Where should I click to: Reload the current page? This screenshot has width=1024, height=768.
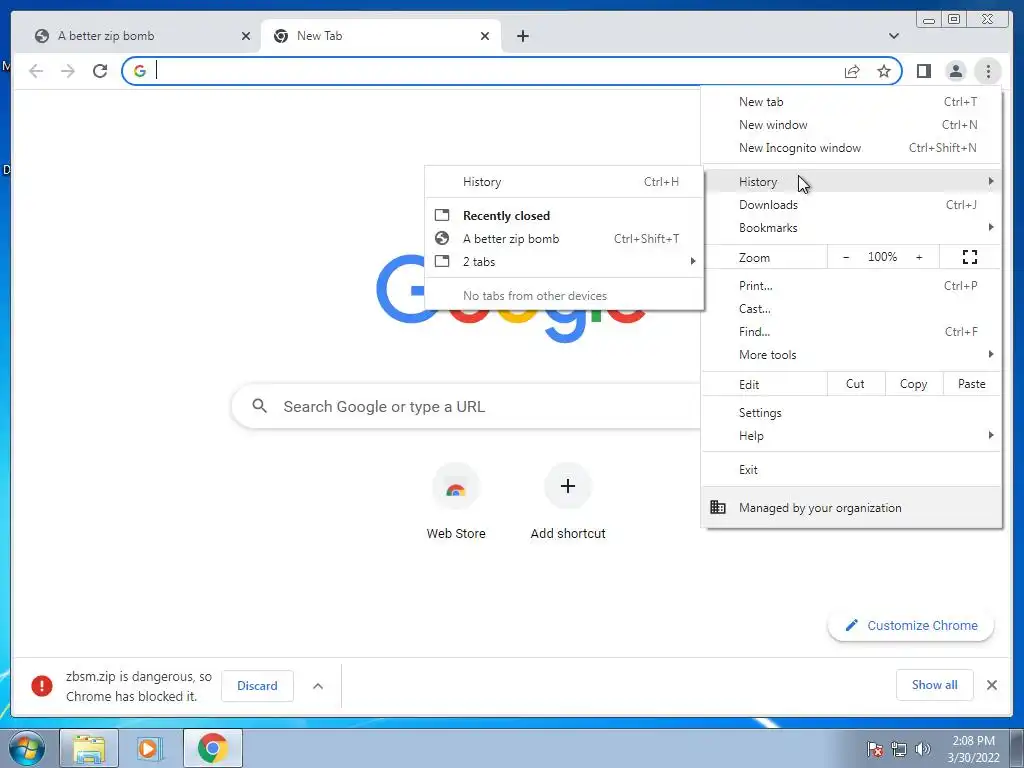[x=100, y=71]
